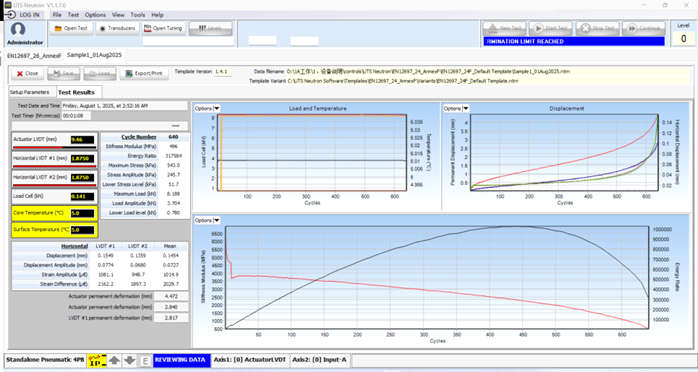Click the Horizontal LVDT #1 readout
698x372 pixels.
[x=83, y=158]
